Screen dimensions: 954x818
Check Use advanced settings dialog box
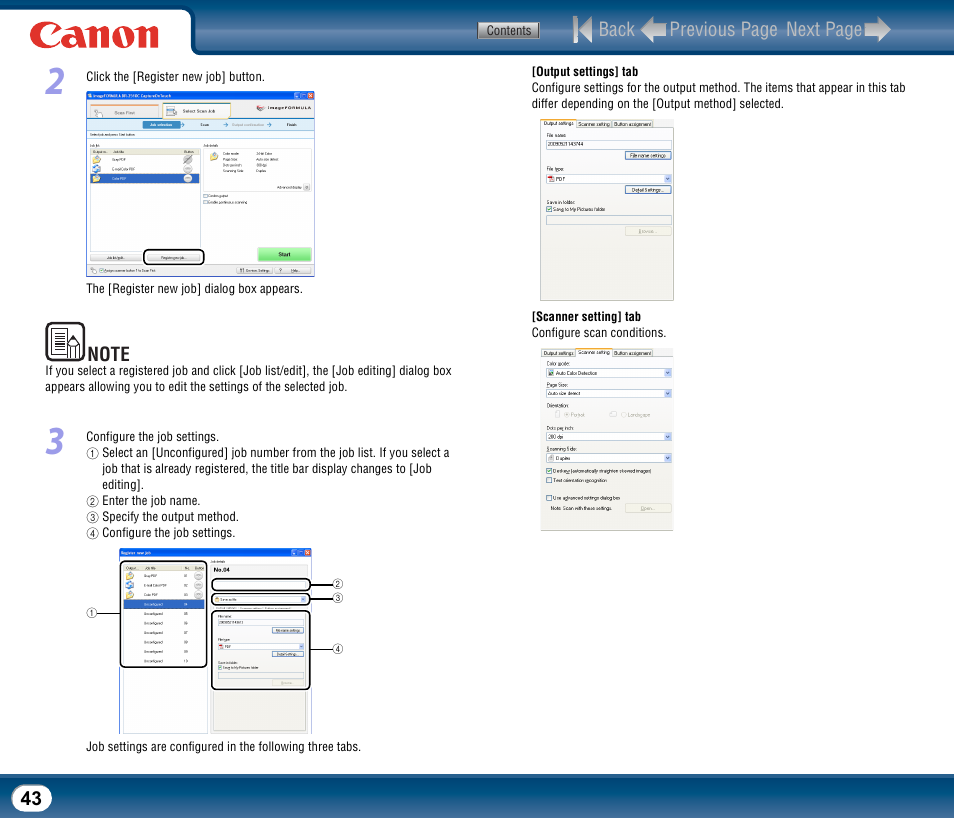click(549, 498)
